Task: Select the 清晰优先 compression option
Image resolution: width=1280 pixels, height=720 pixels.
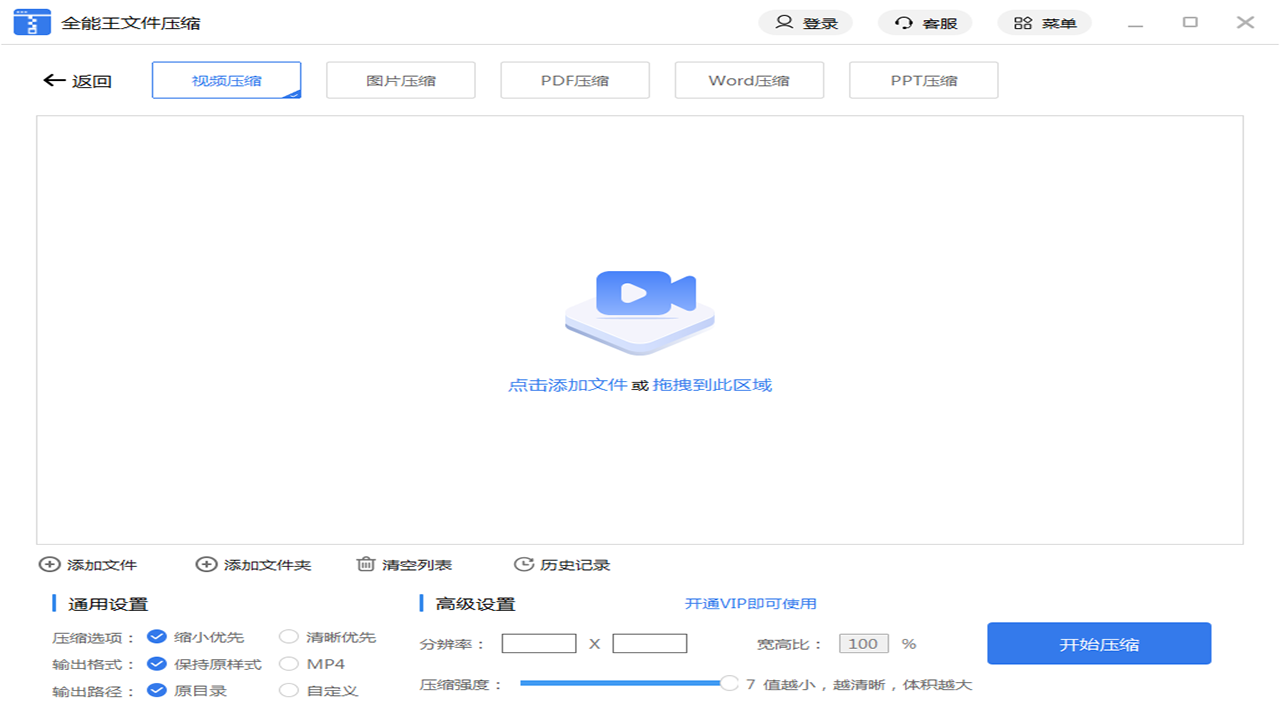Action: pyautogui.click(x=289, y=636)
